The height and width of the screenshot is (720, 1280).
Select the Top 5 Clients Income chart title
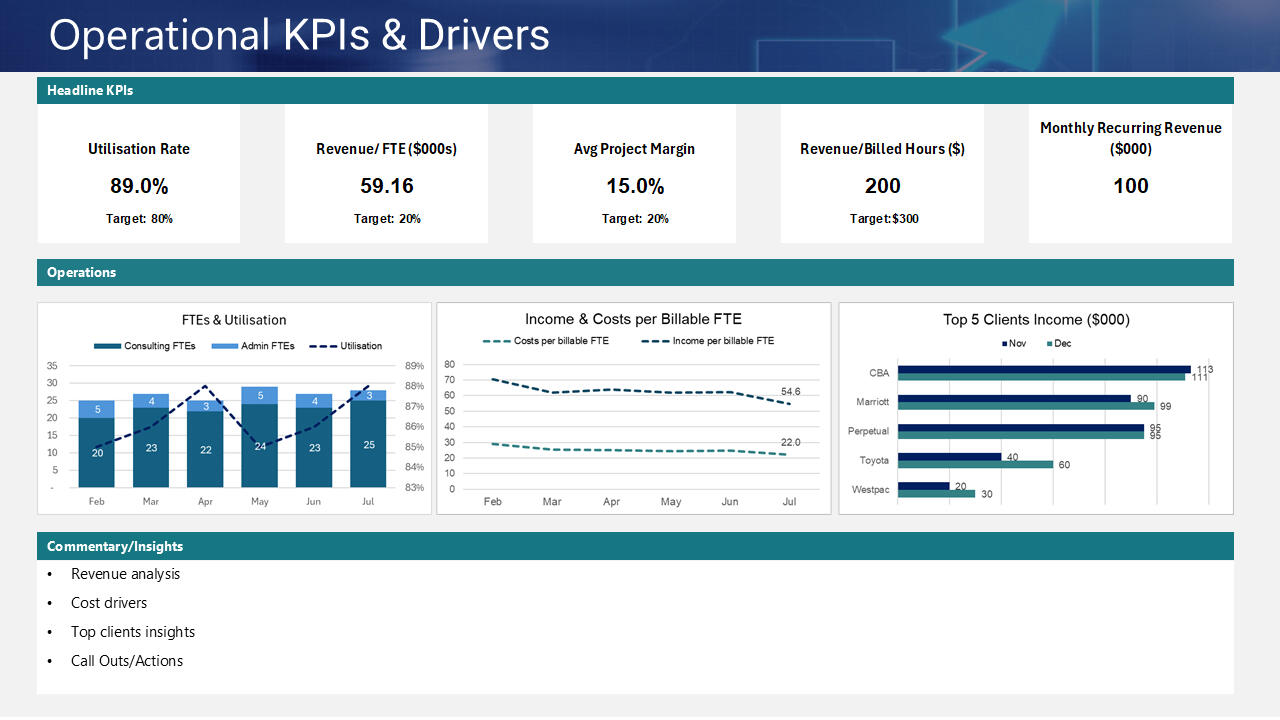(1036, 320)
